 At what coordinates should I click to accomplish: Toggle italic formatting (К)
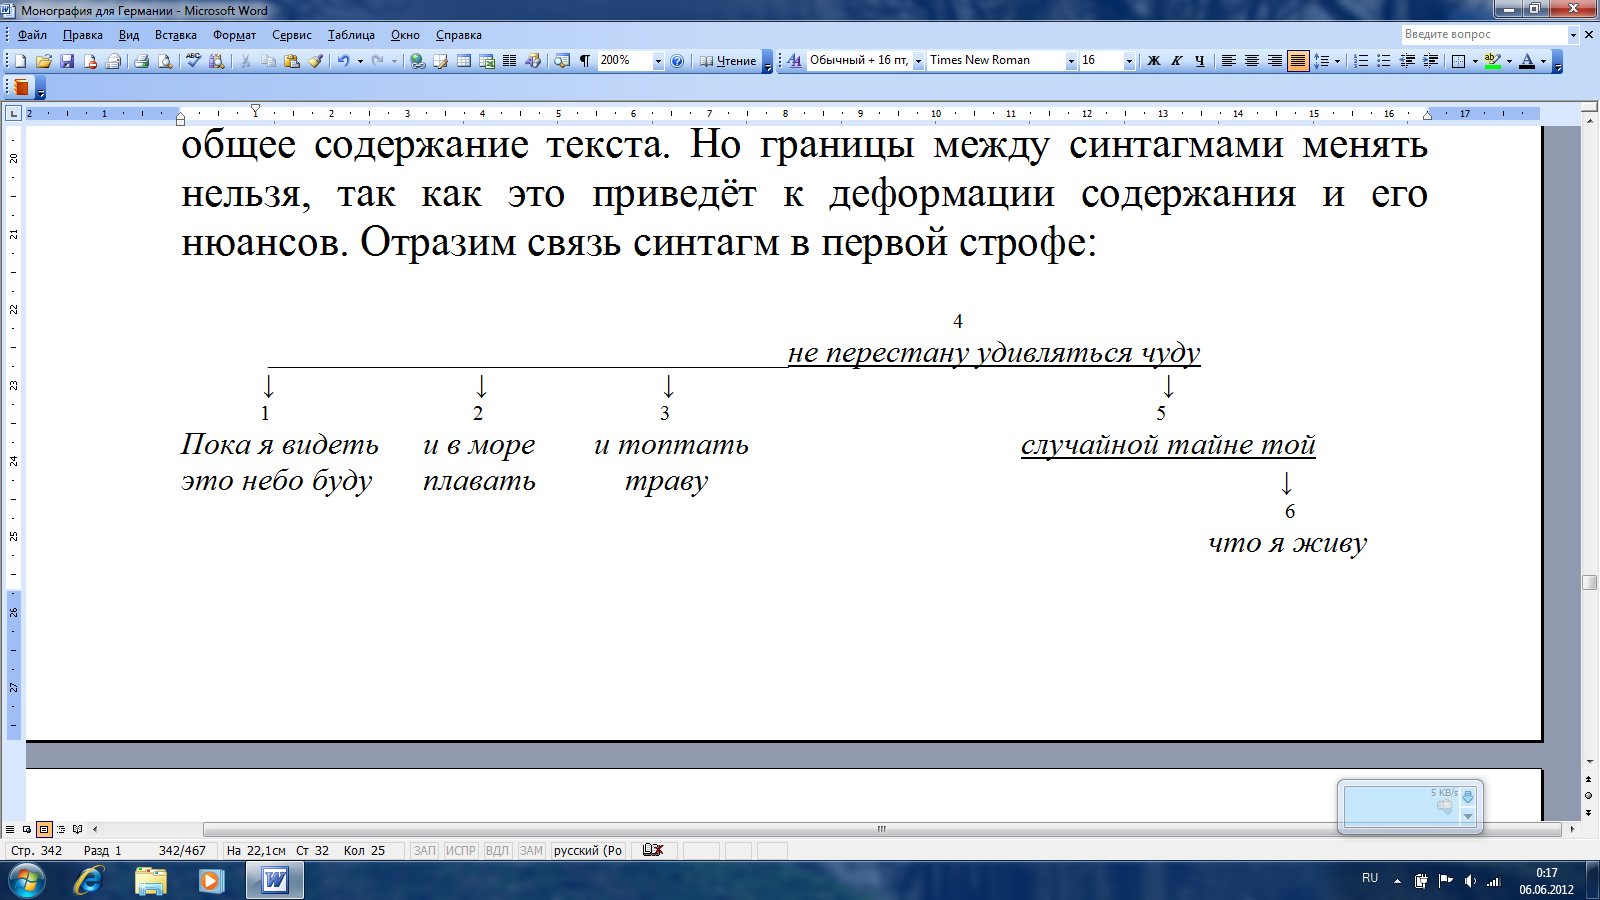pyautogui.click(x=1176, y=61)
